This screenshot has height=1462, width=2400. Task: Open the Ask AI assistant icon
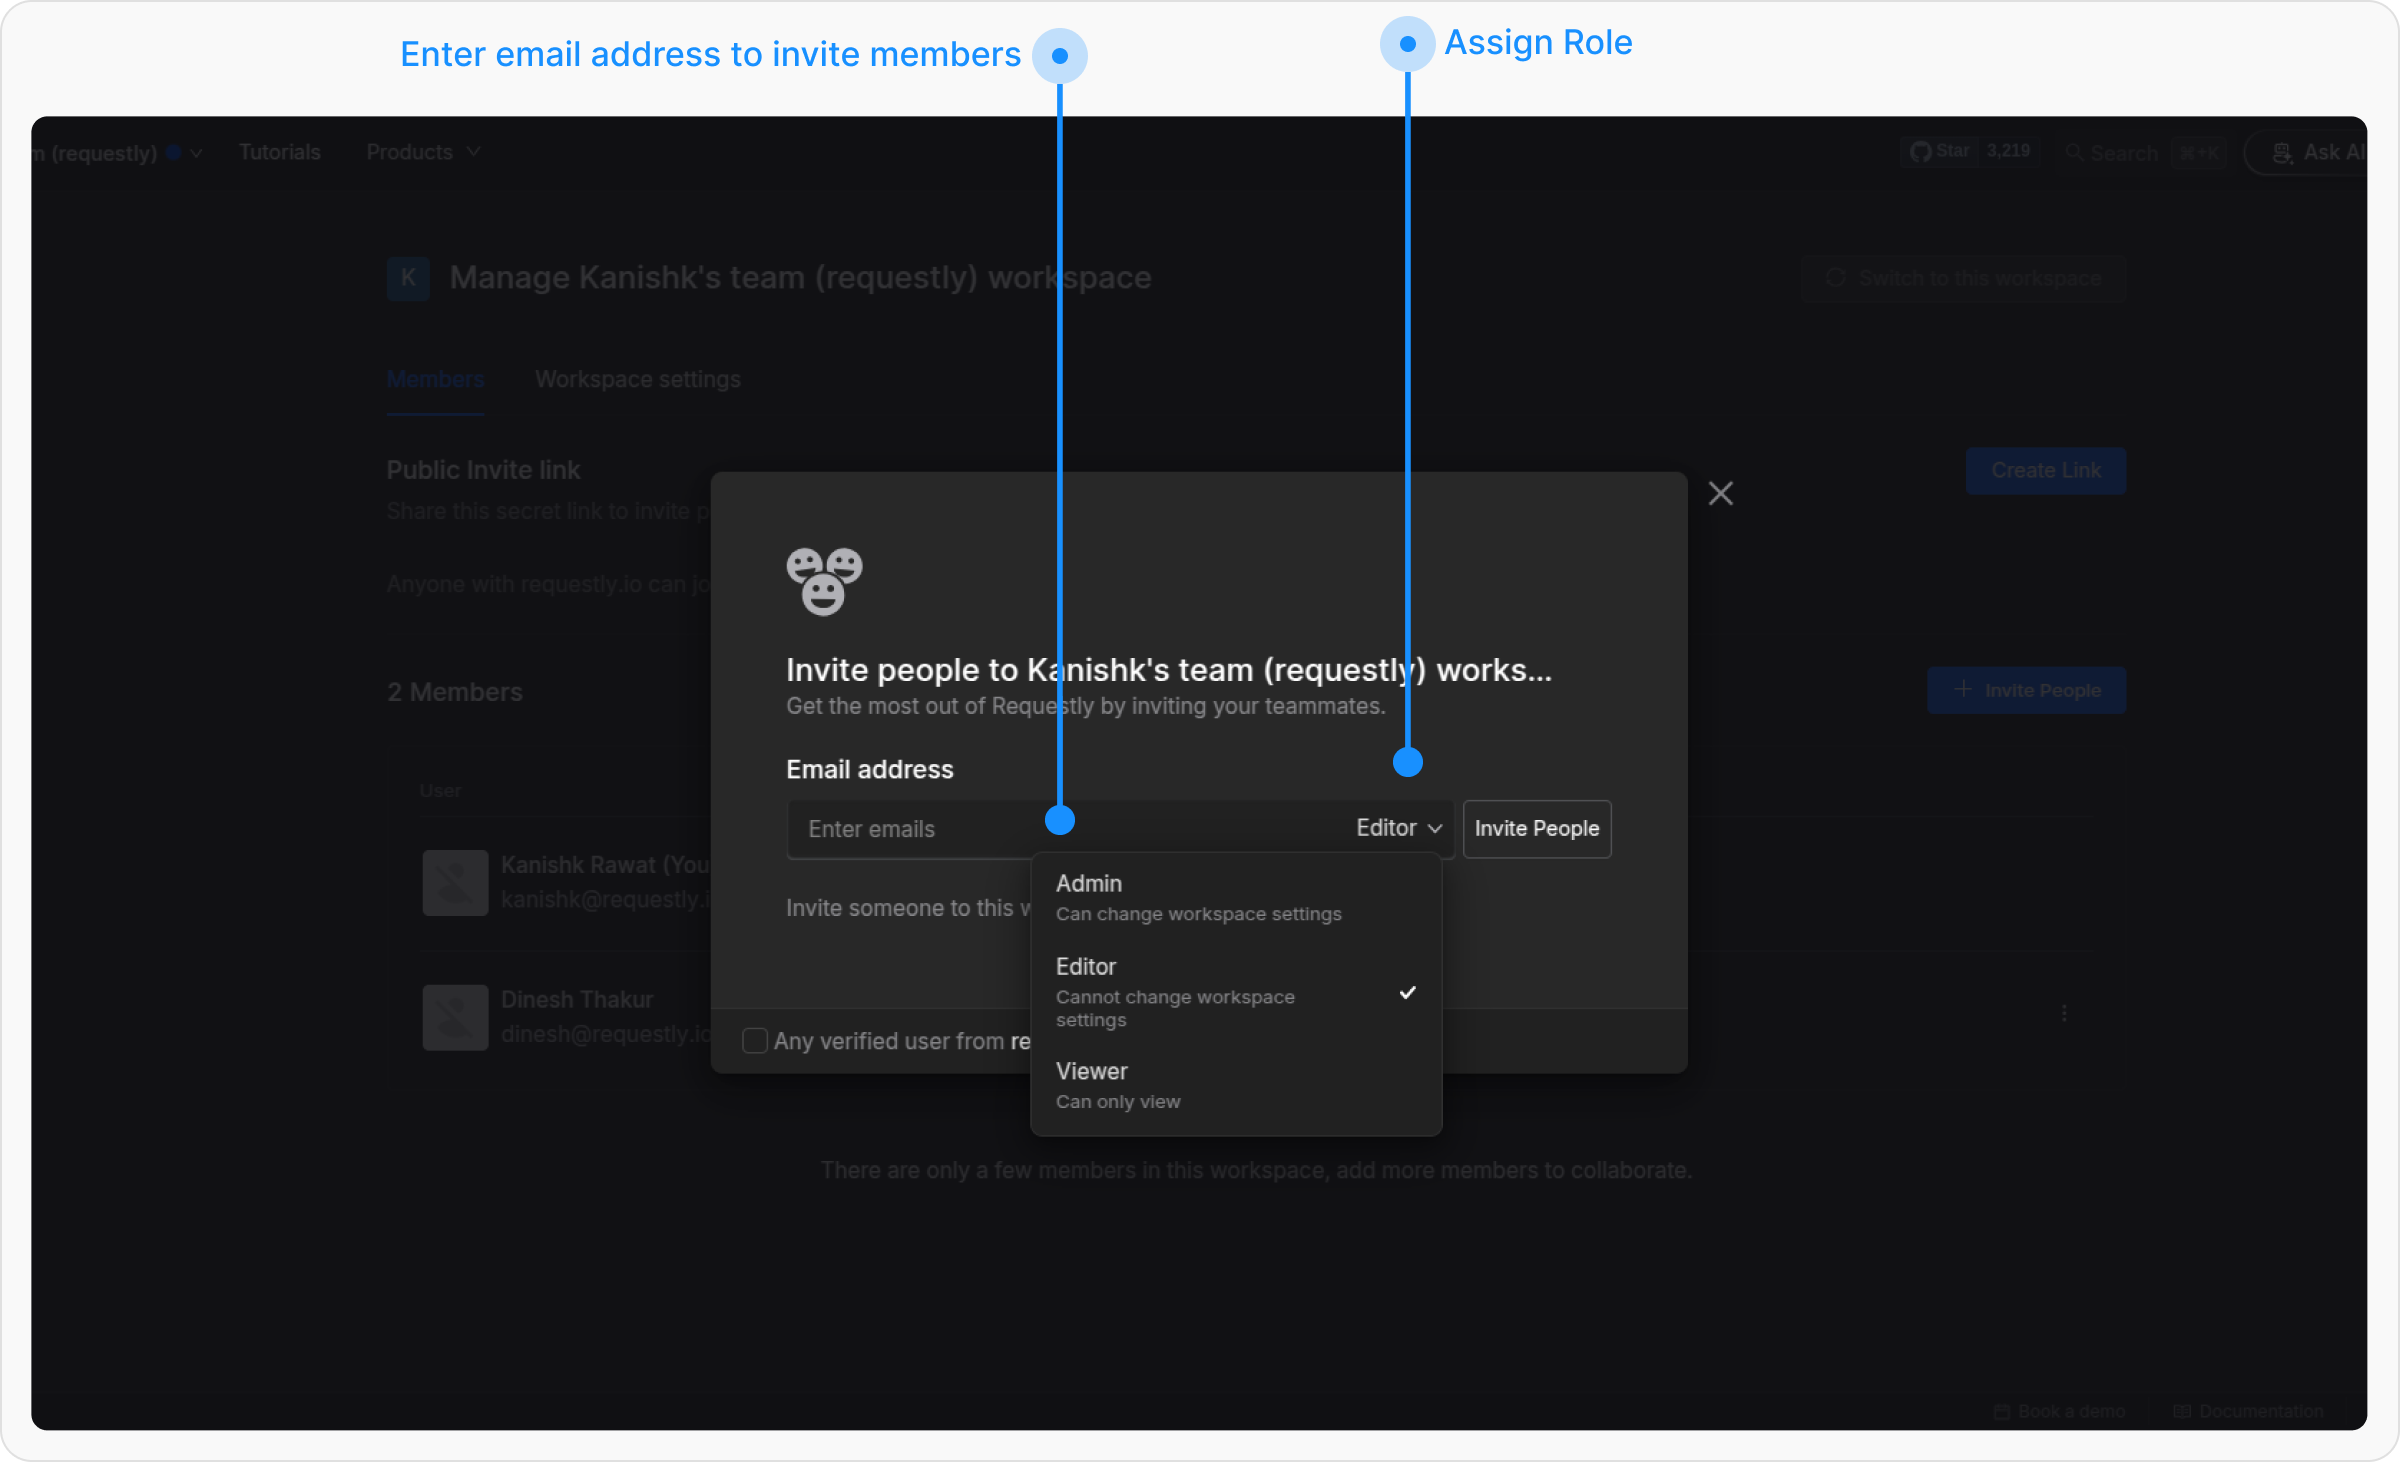click(x=2283, y=153)
